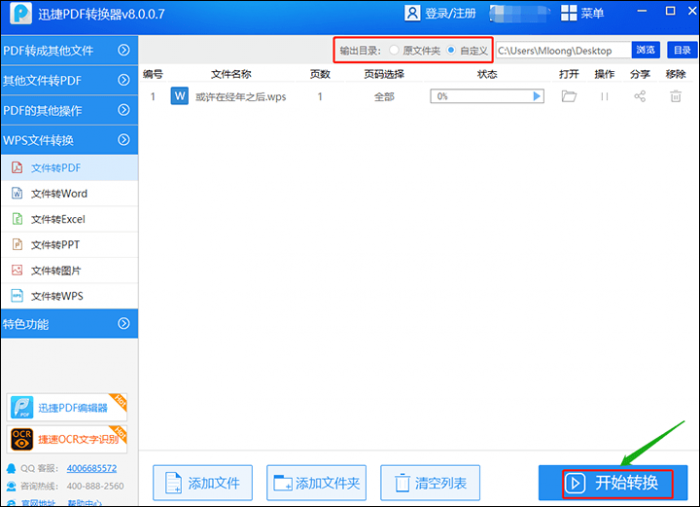Click the 添加文件夹 button
This screenshot has height=507, width=700.
pyautogui.click(x=317, y=483)
